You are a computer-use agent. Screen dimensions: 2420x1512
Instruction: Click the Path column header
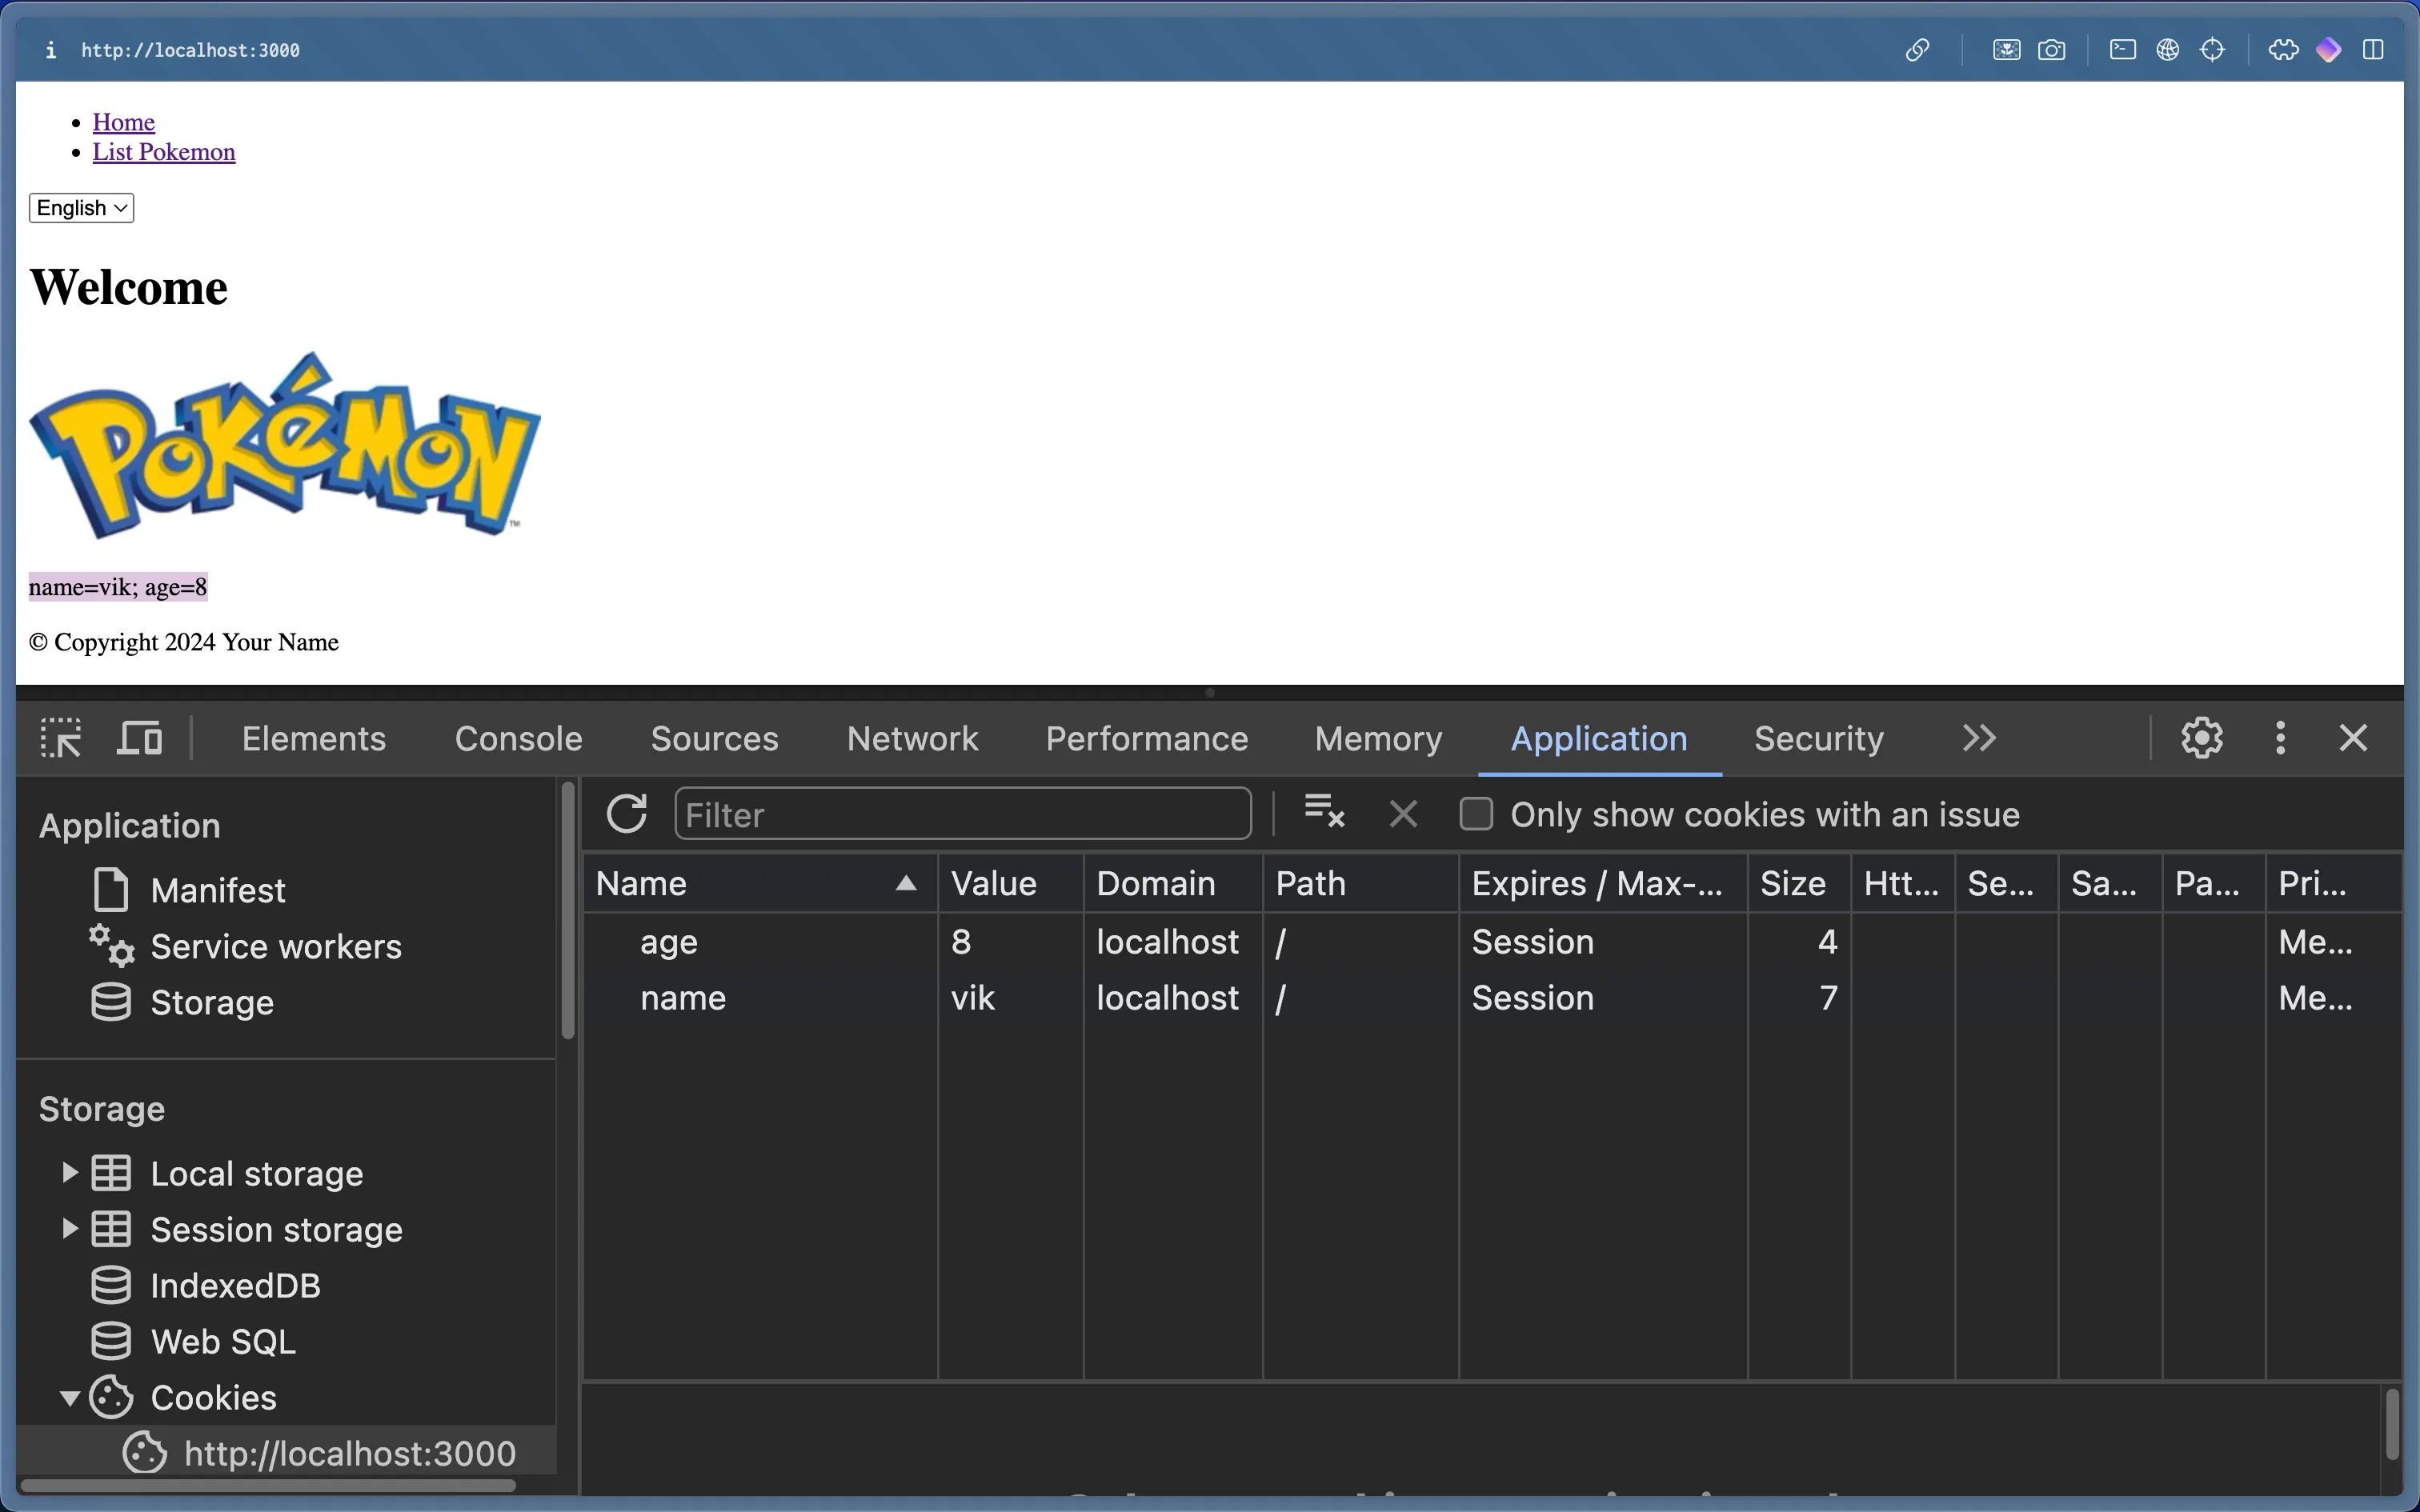[1361, 883]
